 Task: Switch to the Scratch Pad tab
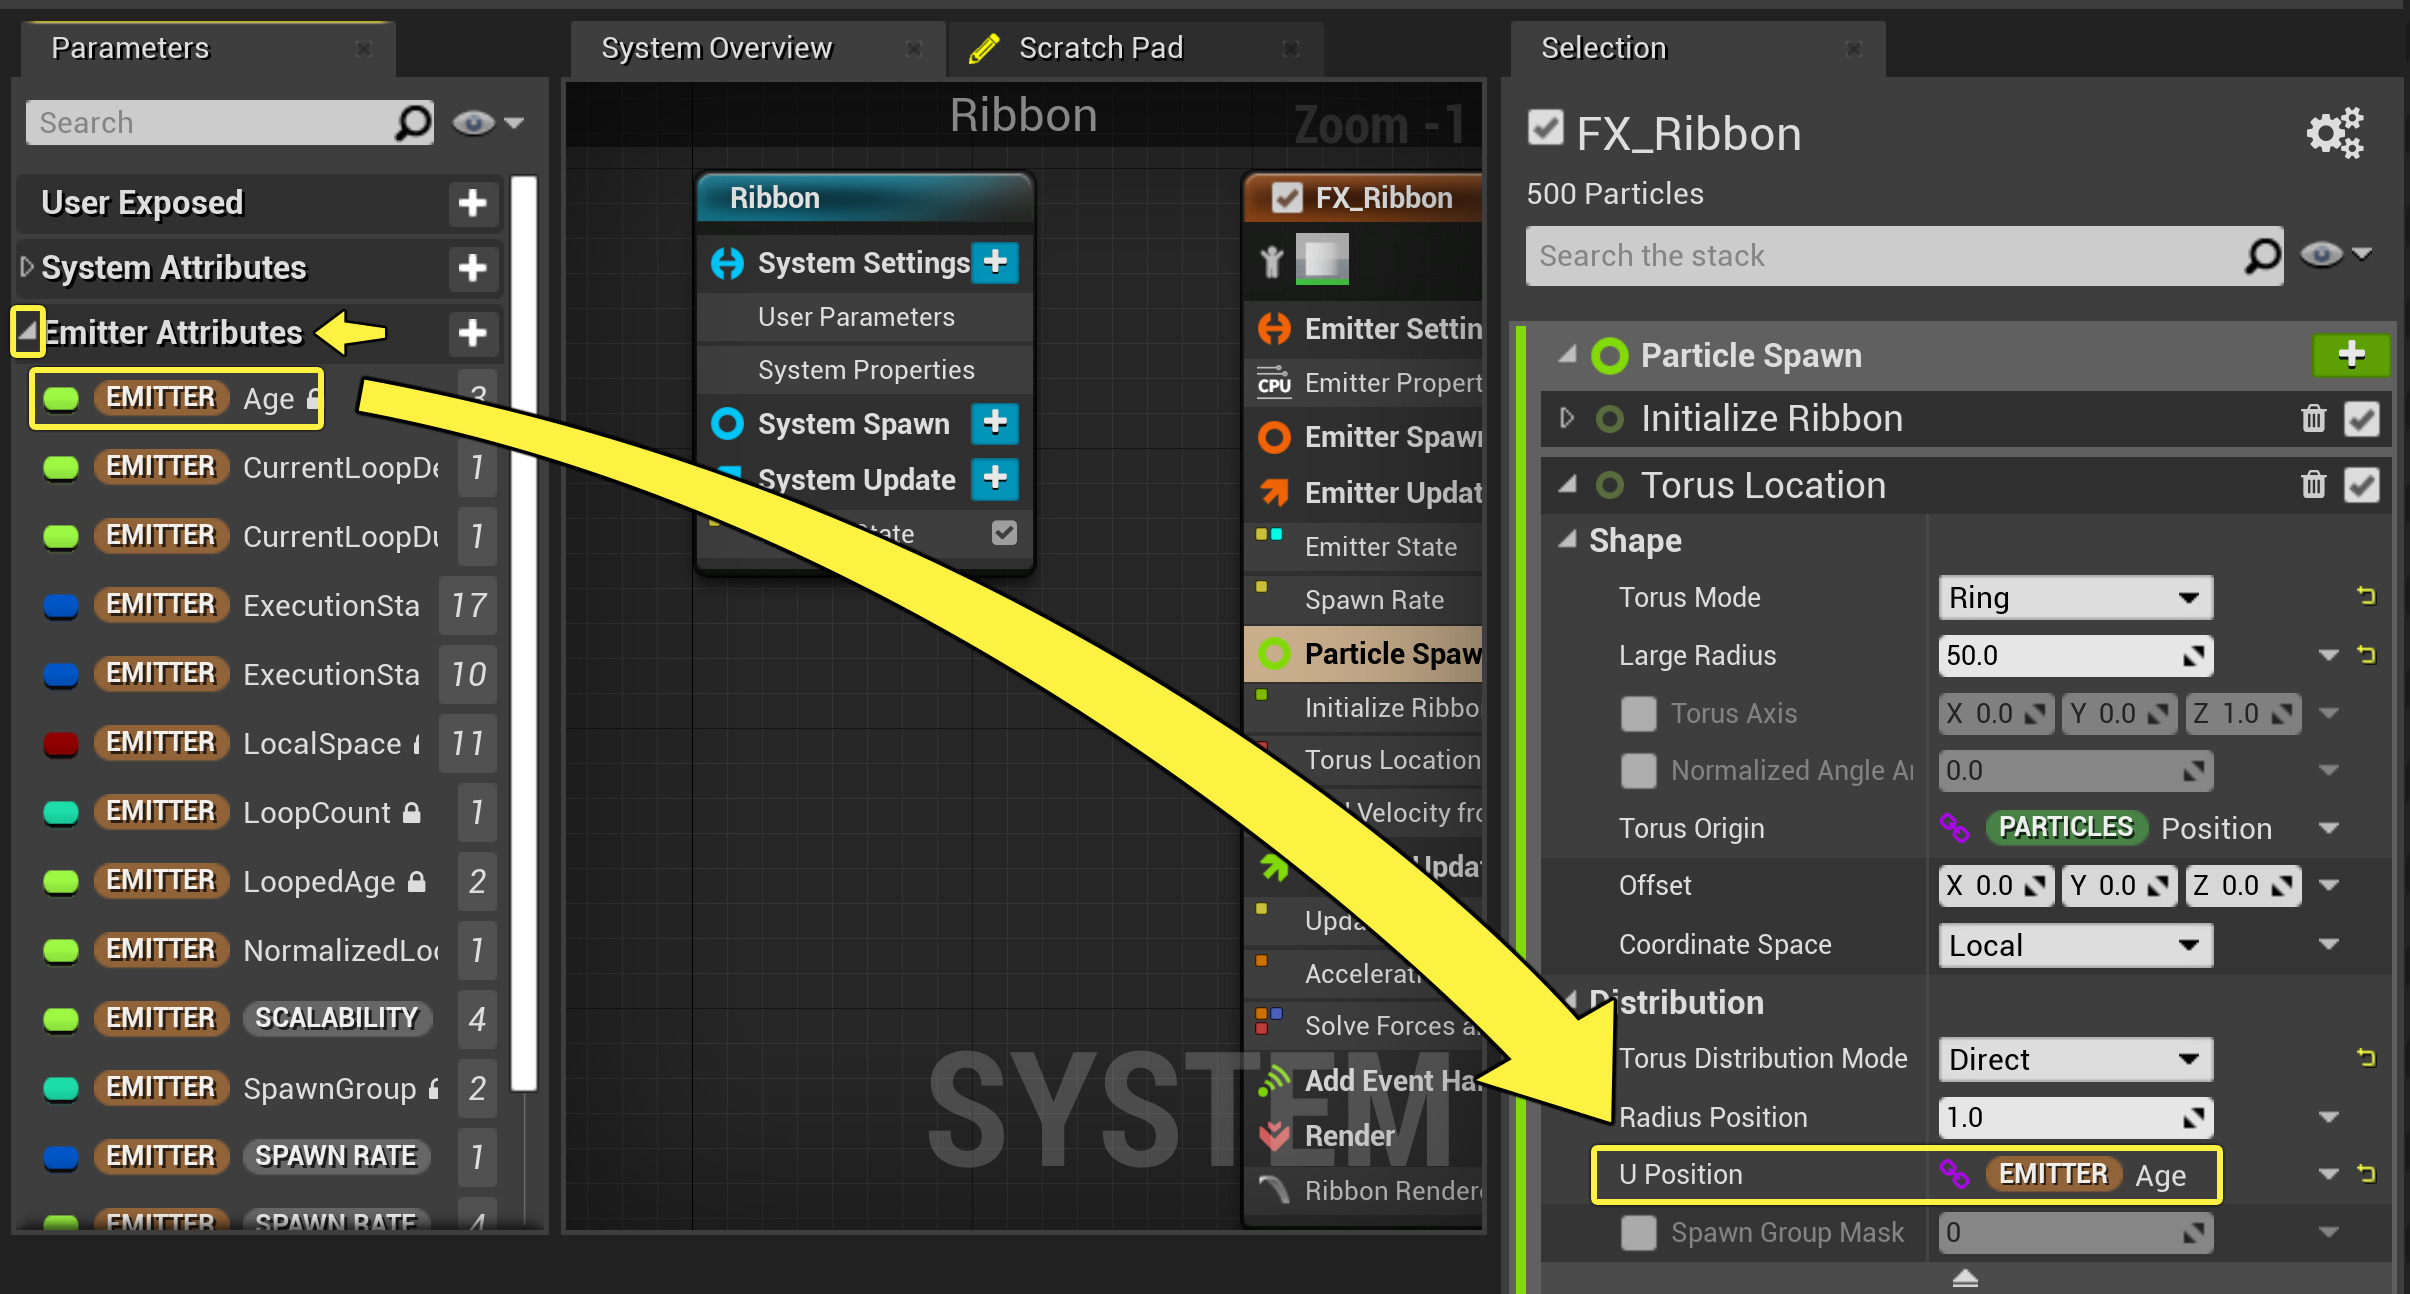tap(1100, 48)
